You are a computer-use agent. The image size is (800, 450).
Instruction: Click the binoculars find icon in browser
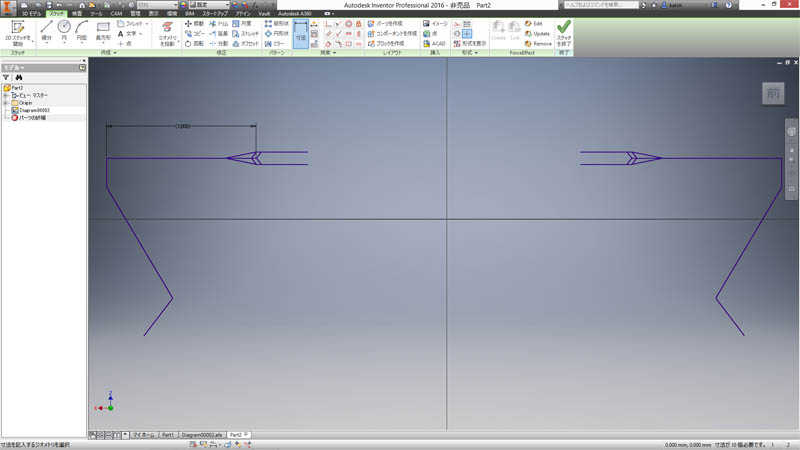(18, 77)
